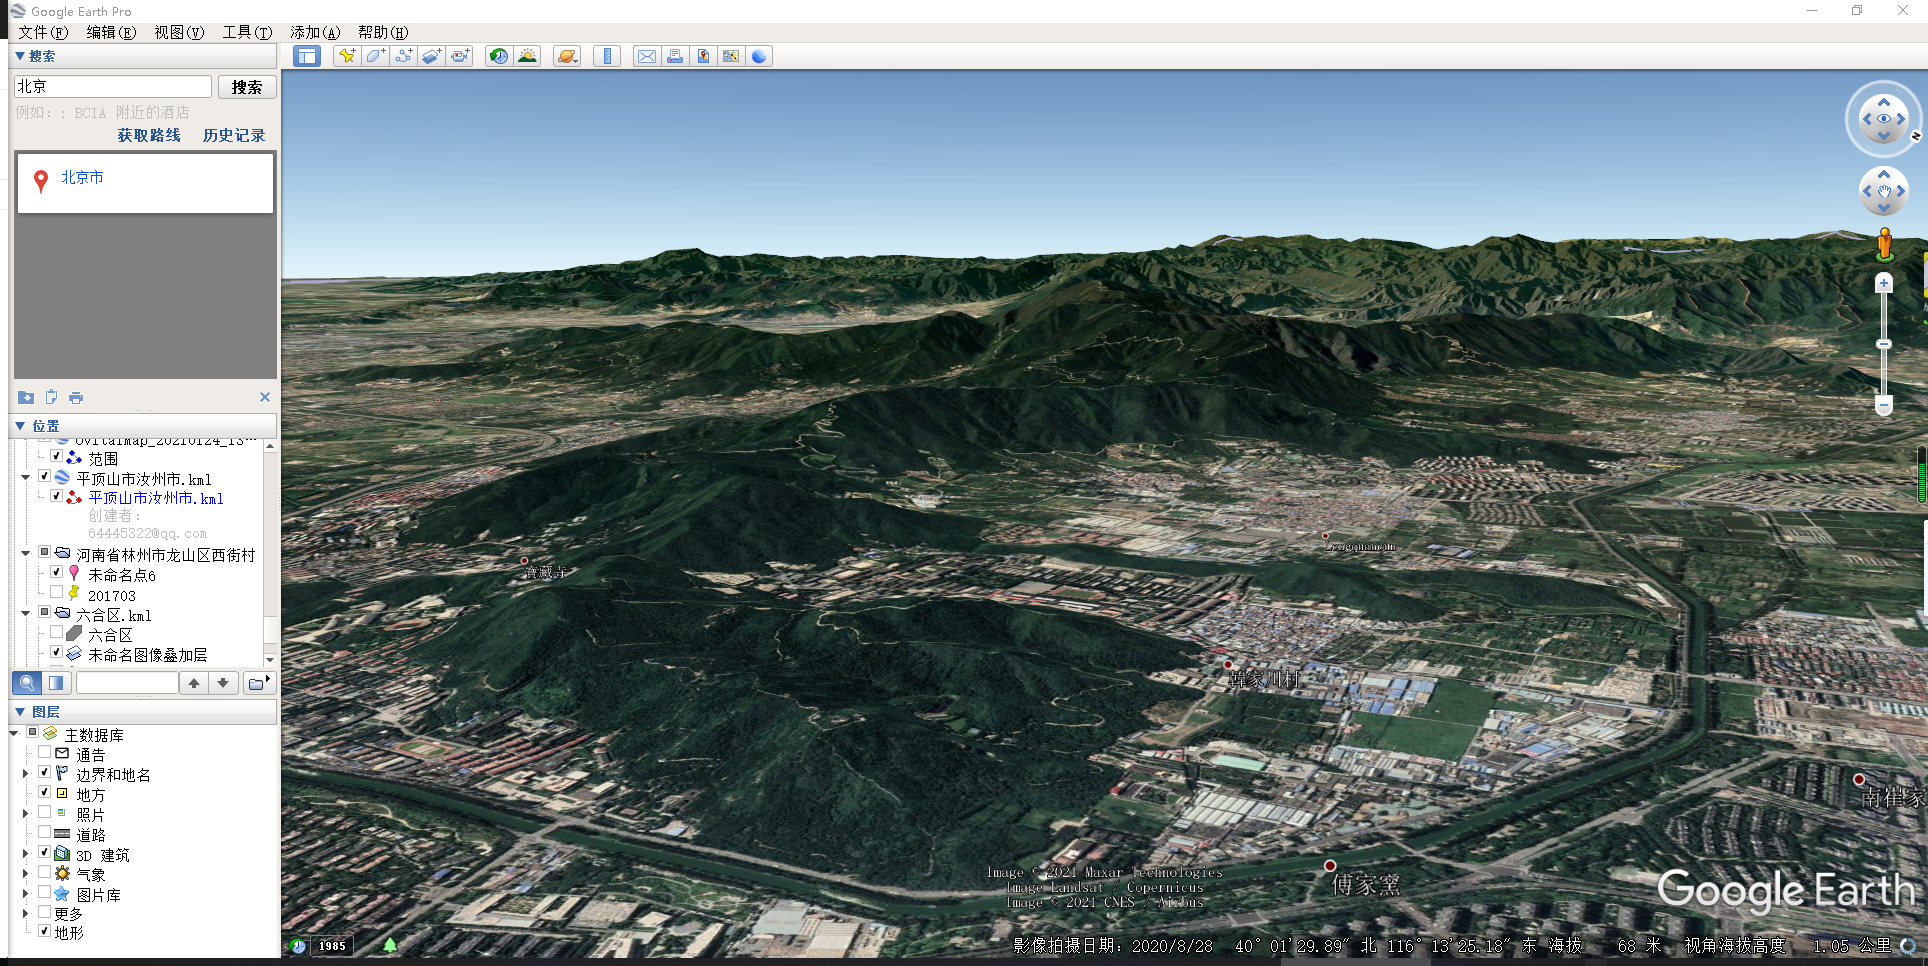Image resolution: width=1928 pixels, height=966 pixels.
Task: Check the 201703 placemark checkbox
Action: point(57,593)
